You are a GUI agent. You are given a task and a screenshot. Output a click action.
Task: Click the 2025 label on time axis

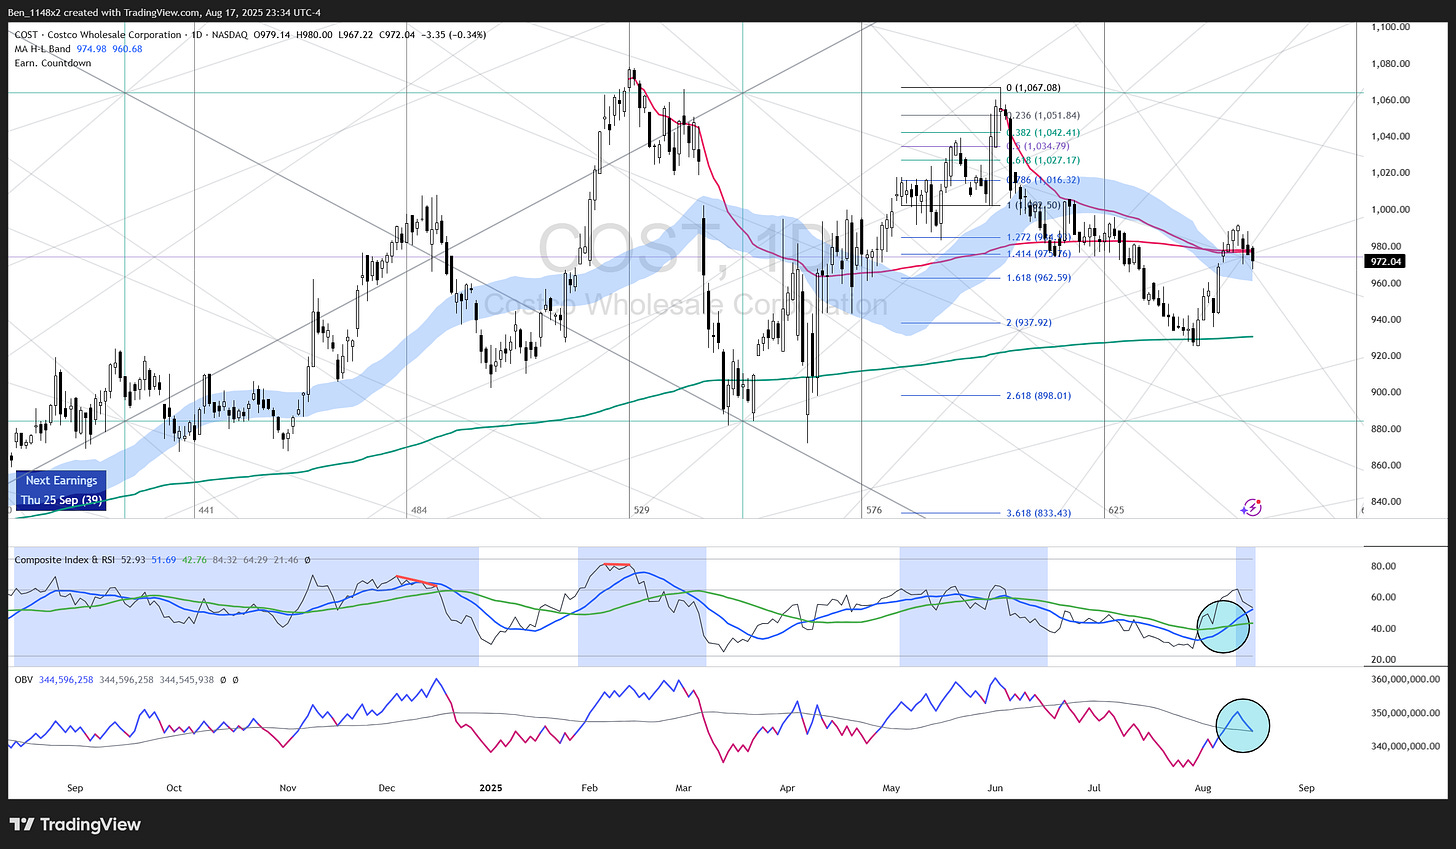click(491, 788)
